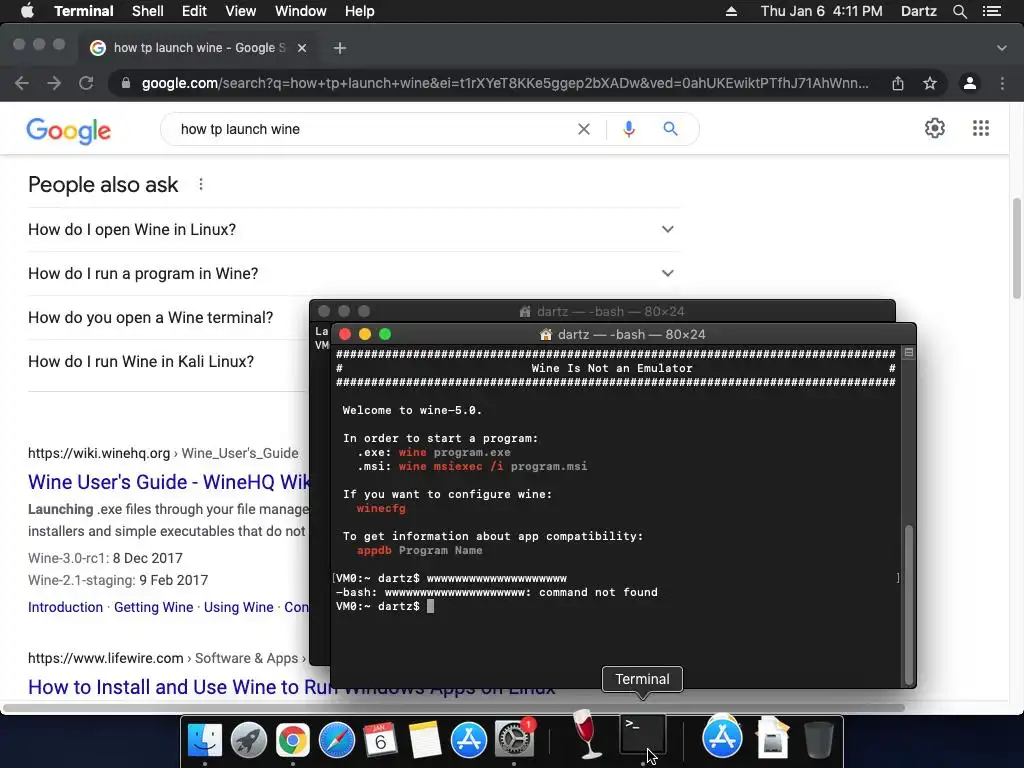View site info via the lock icon
1024x768 pixels.
pyautogui.click(x=126, y=83)
